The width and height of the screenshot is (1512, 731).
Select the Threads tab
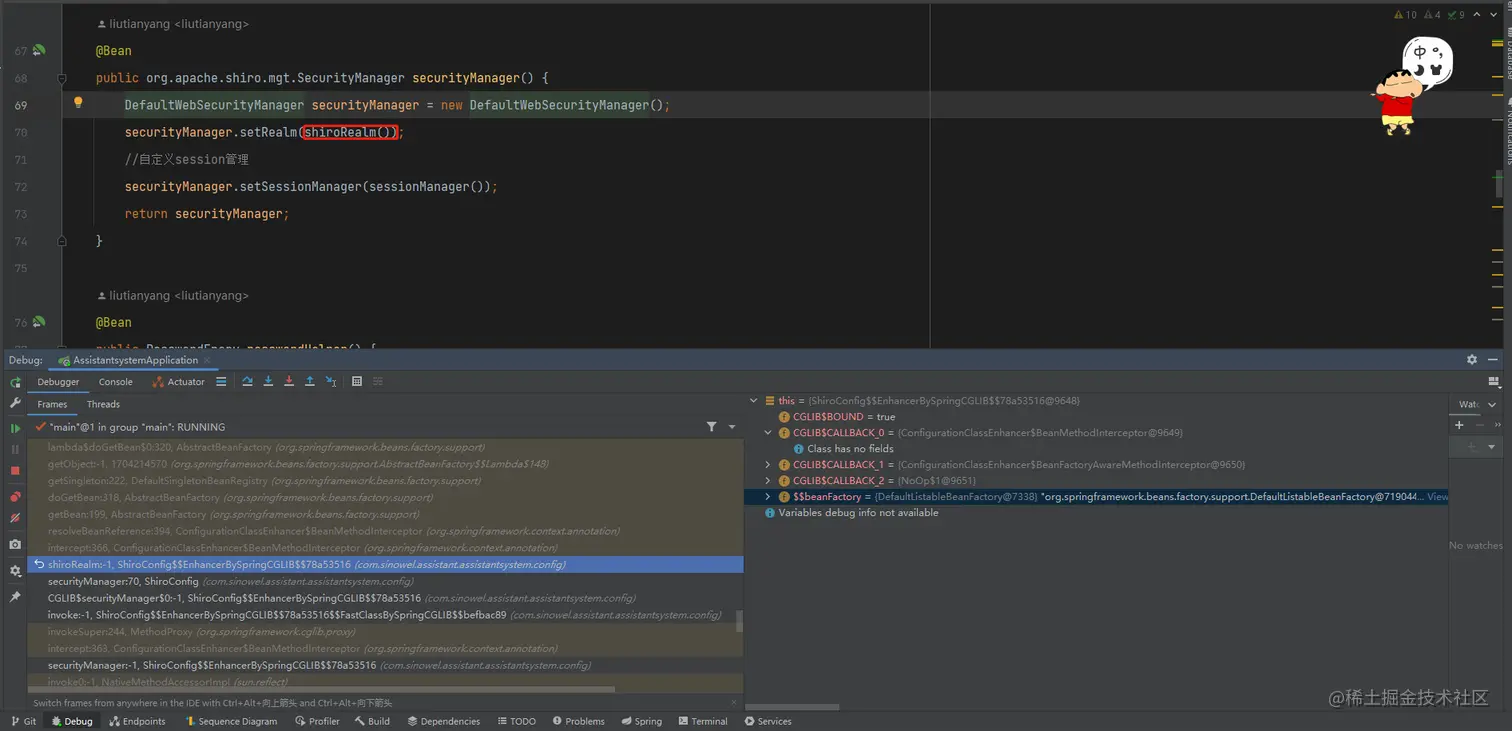pyautogui.click(x=103, y=404)
